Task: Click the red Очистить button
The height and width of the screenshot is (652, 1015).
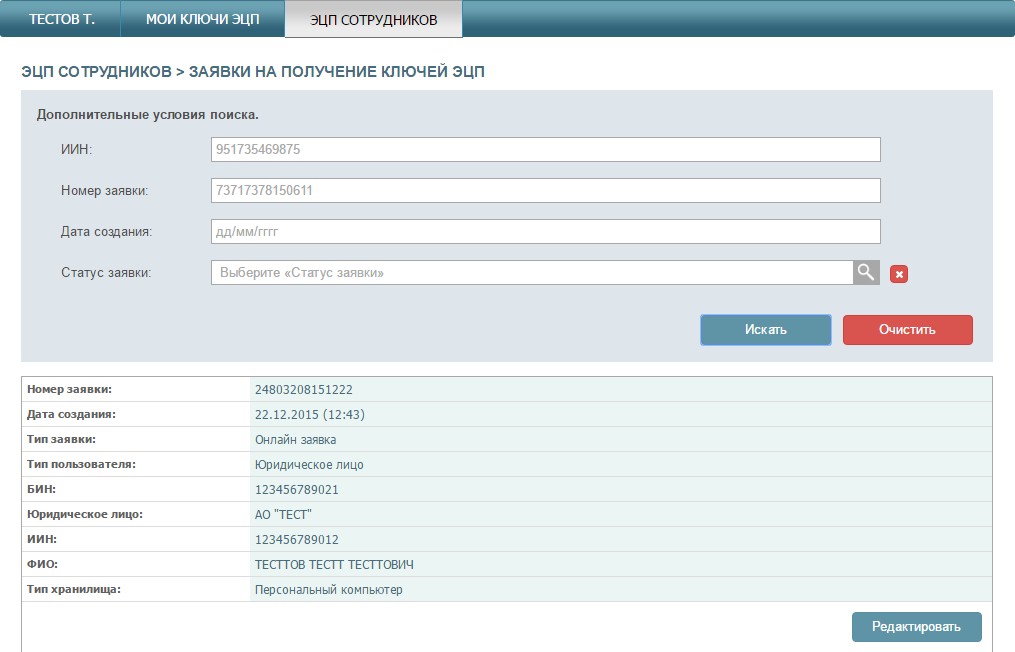Action: pos(907,330)
